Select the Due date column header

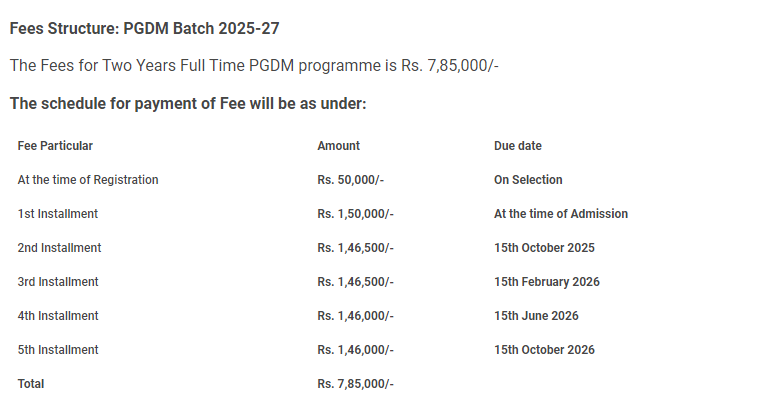tap(518, 146)
